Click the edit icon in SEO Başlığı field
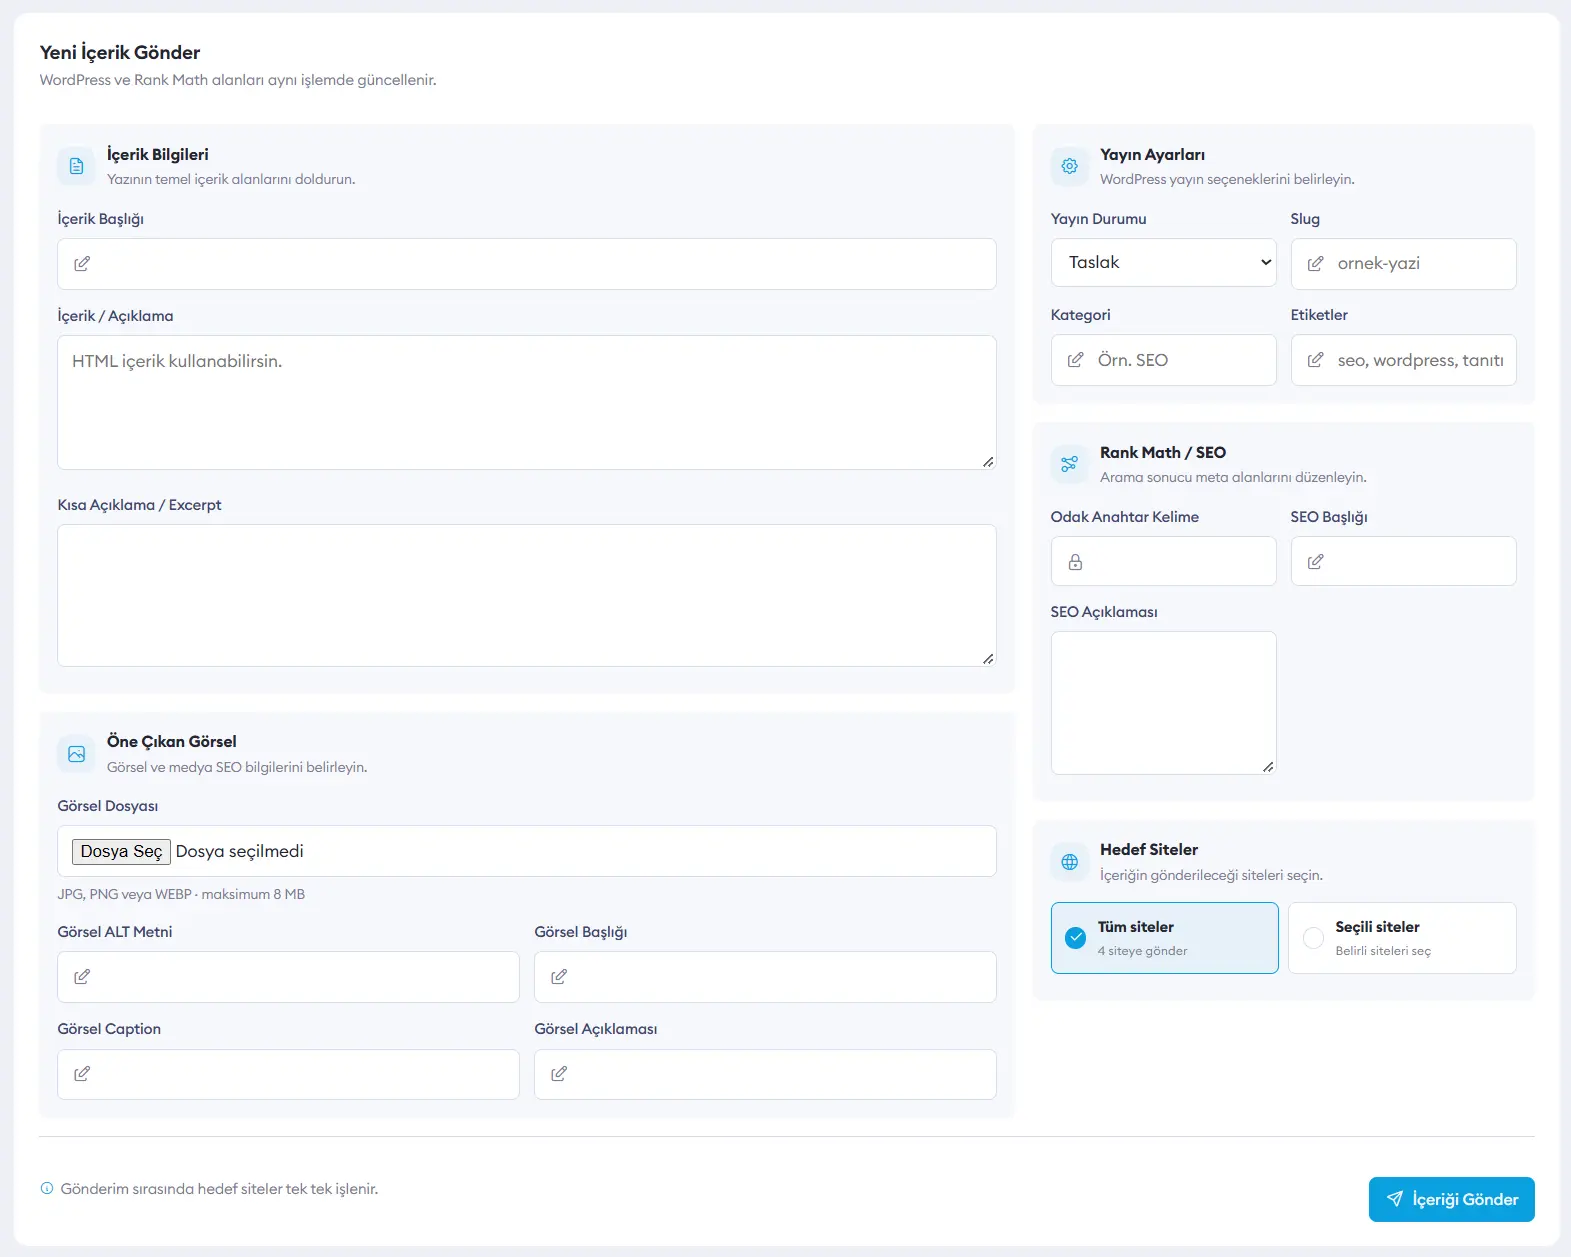The image size is (1571, 1257). pos(1315,562)
